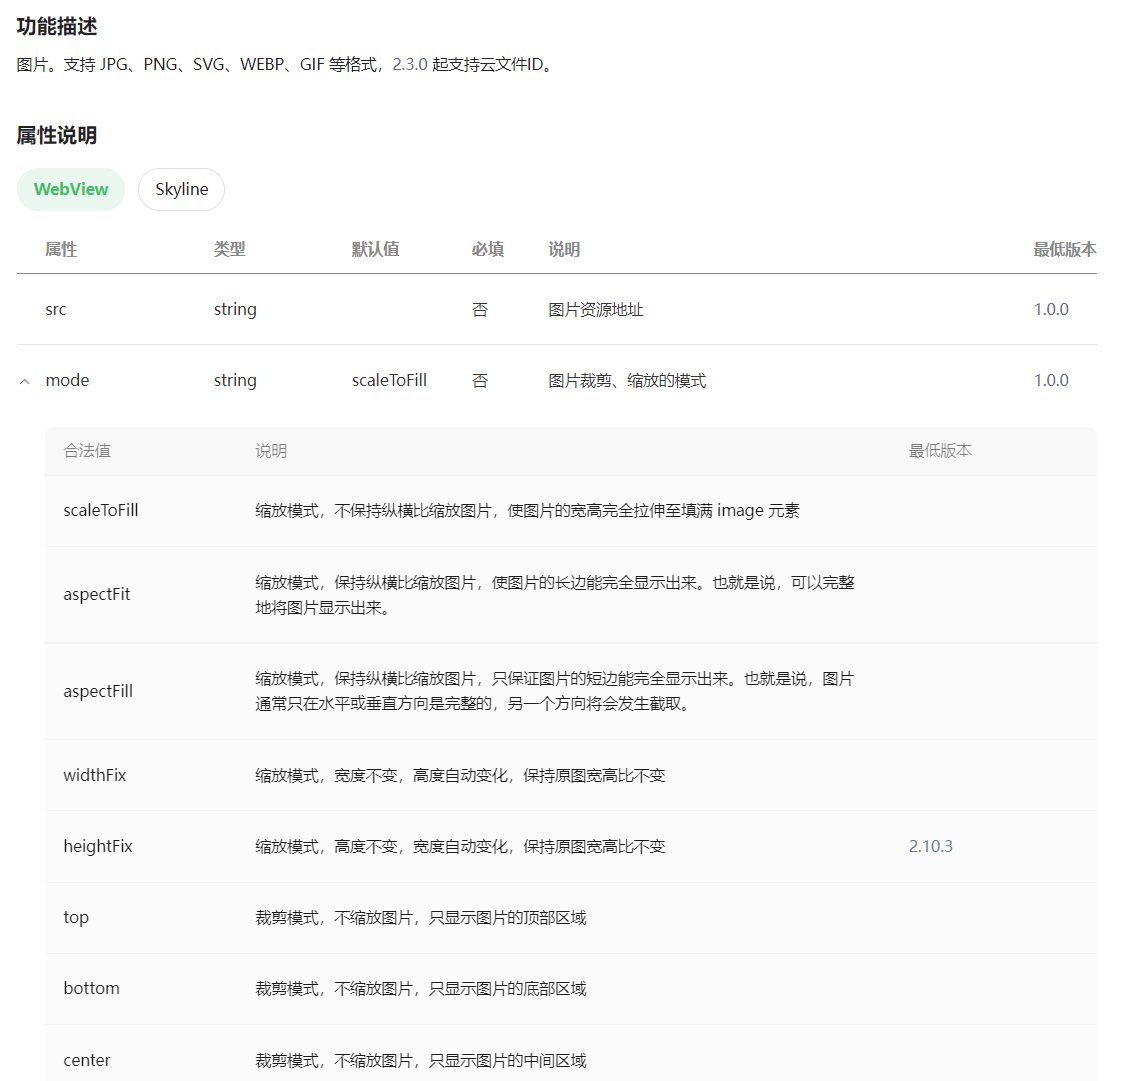Click the aspectFit description text
This screenshot has height=1081, width=1133.
(x=555, y=595)
